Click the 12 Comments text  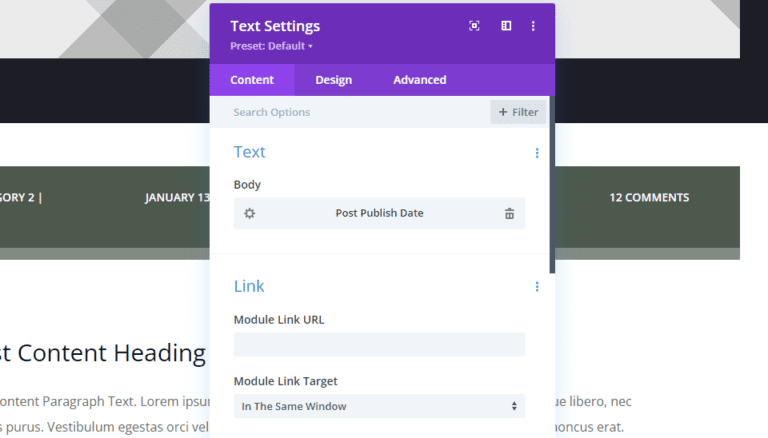(x=649, y=197)
